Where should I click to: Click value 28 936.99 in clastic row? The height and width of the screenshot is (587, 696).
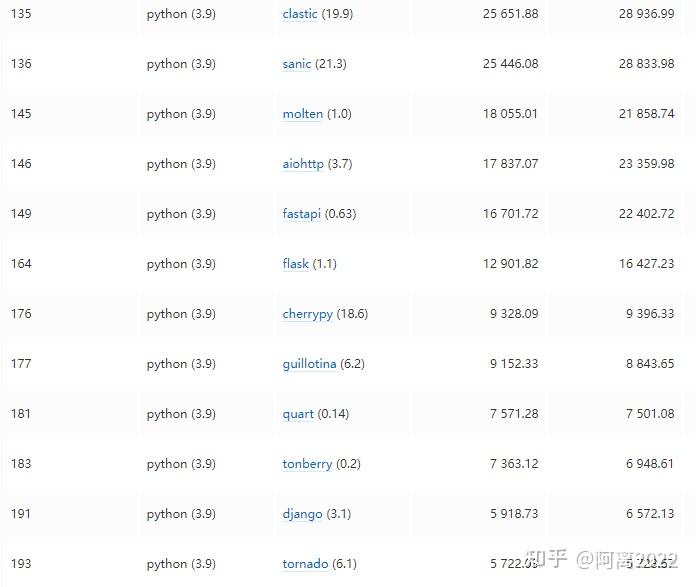click(646, 14)
